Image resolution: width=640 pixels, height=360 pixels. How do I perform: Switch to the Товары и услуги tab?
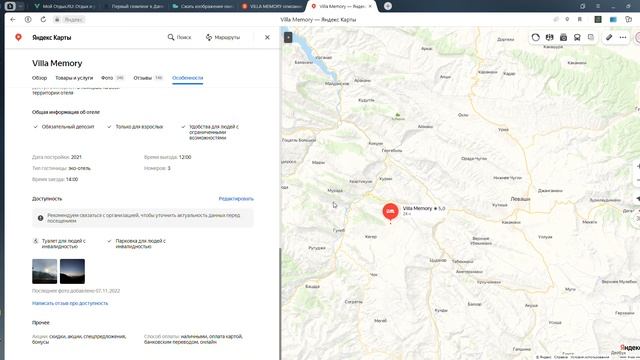(x=74, y=78)
